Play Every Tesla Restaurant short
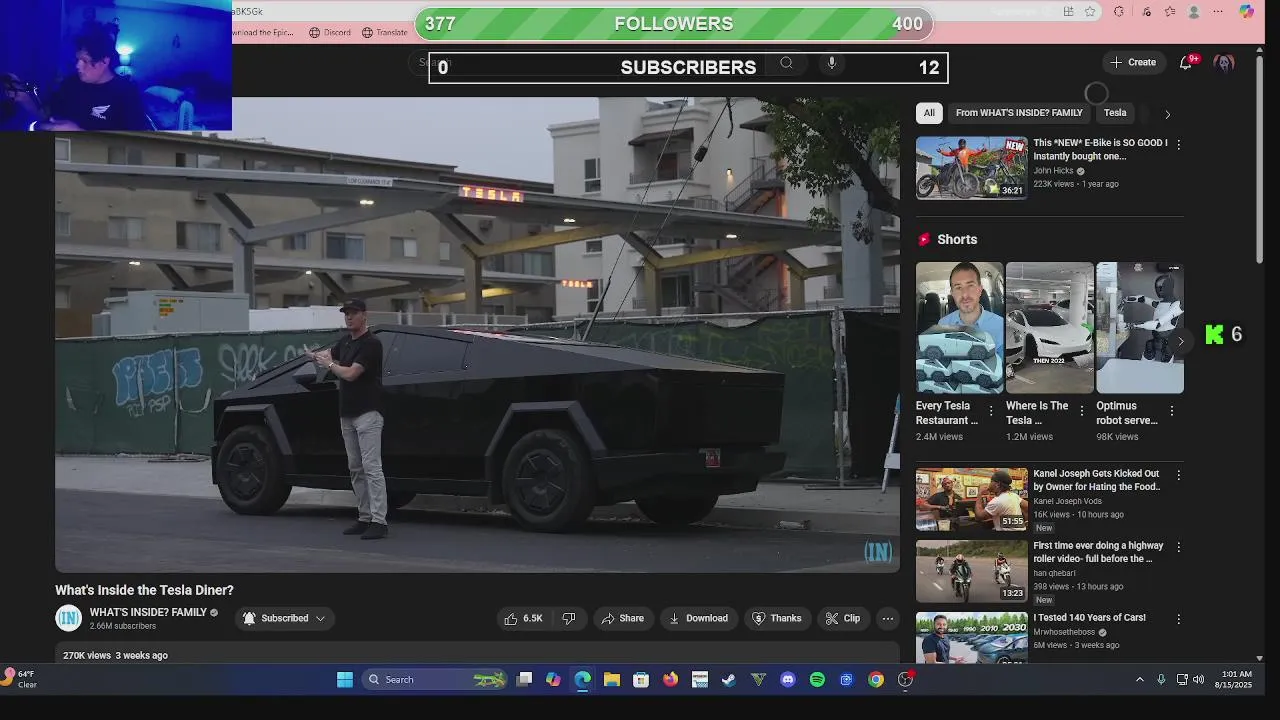The image size is (1280, 720). point(959,328)
